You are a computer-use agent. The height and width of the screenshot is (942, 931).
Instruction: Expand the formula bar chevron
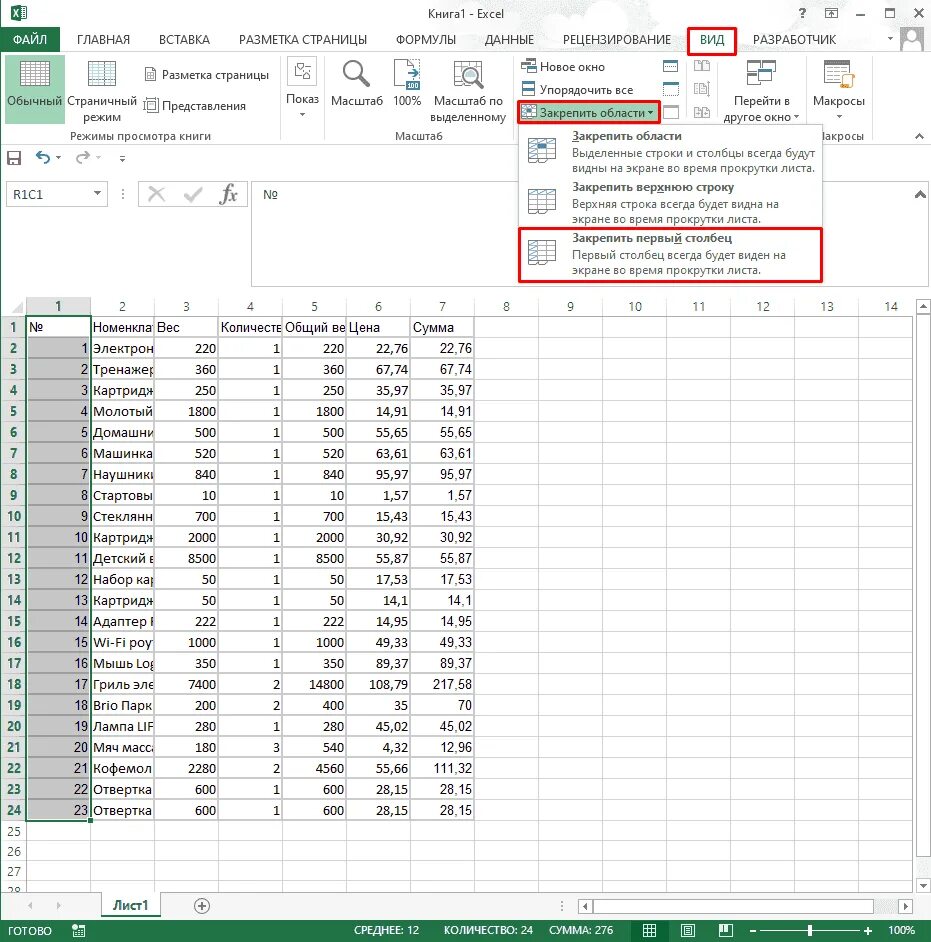[x=920, y=194]
